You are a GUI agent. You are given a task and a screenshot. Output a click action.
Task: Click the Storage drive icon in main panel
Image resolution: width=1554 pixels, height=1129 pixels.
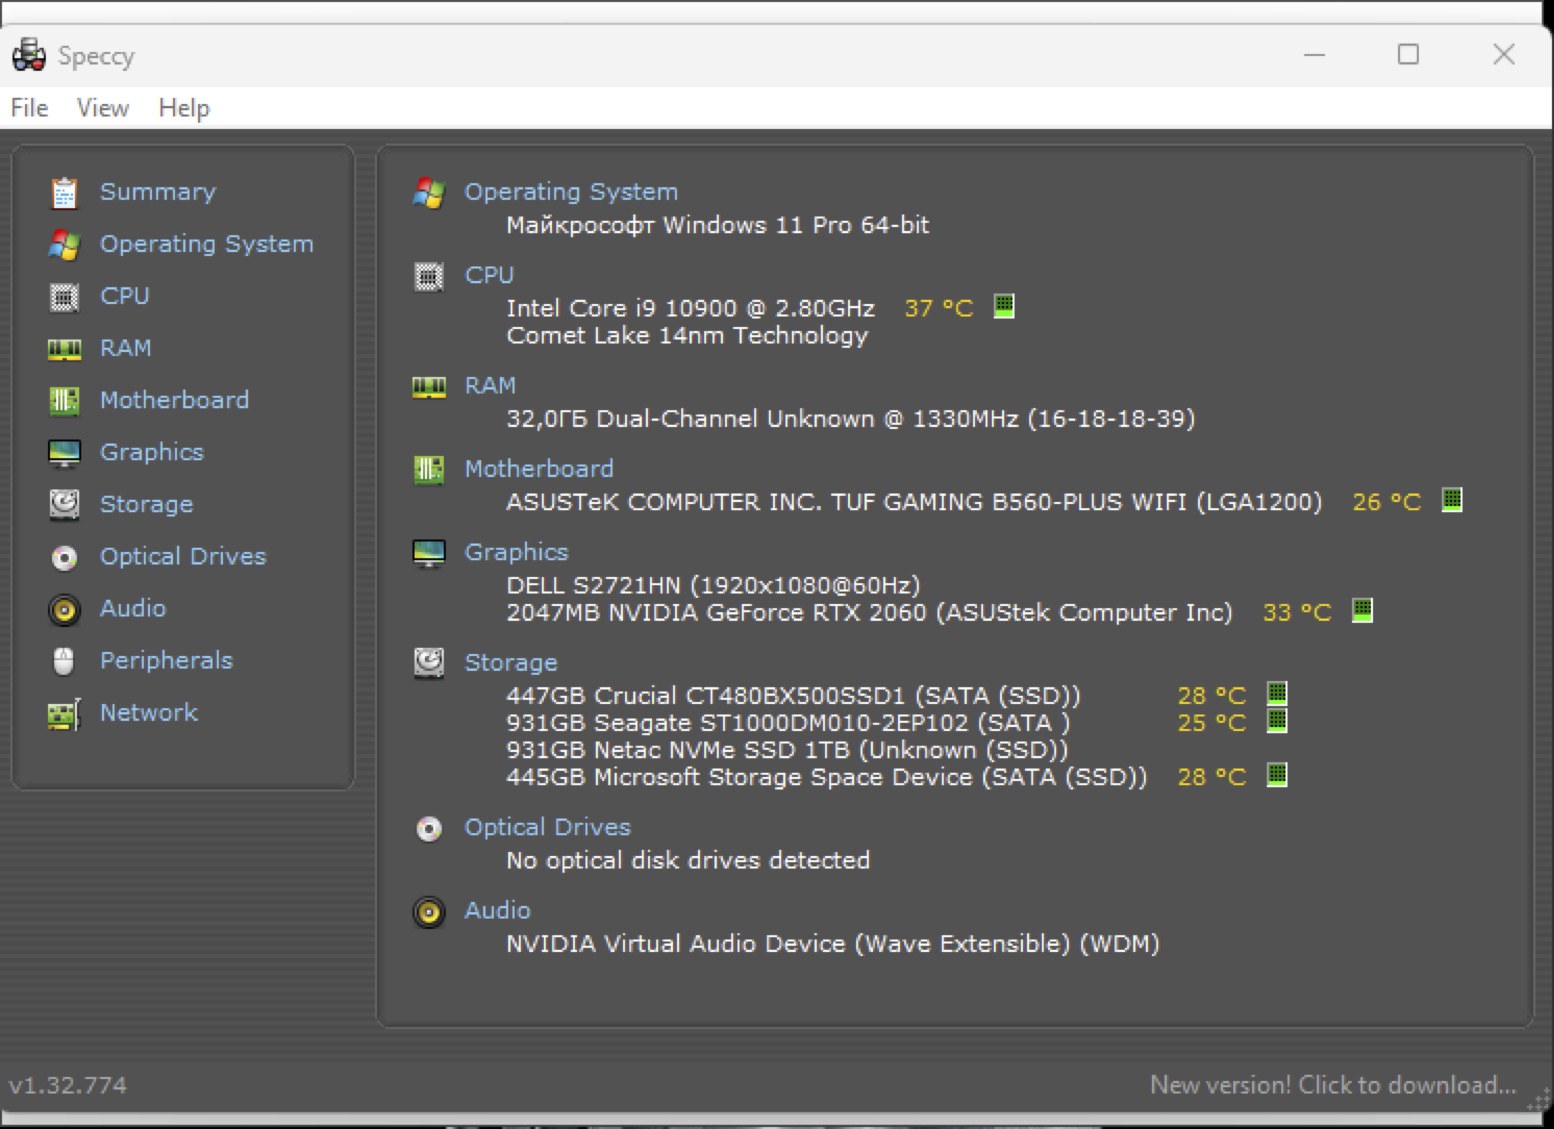(429, 663)
